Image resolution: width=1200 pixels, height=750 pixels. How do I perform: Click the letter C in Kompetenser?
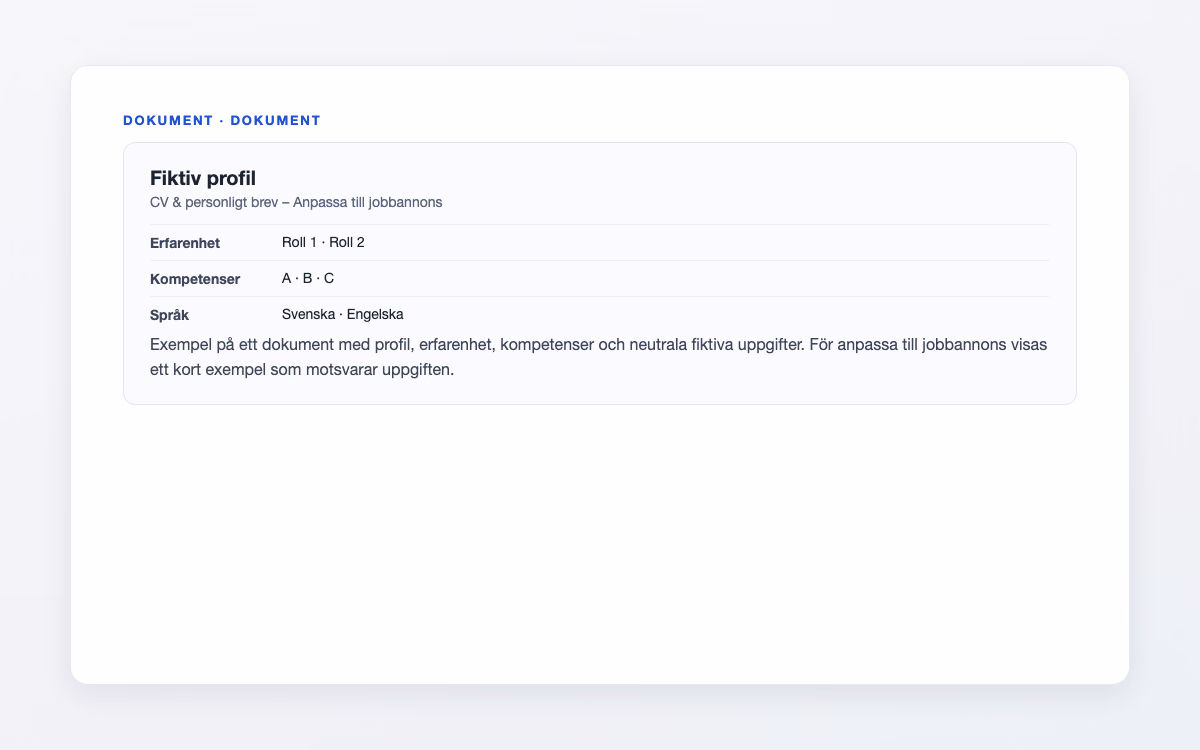[329, 278]
